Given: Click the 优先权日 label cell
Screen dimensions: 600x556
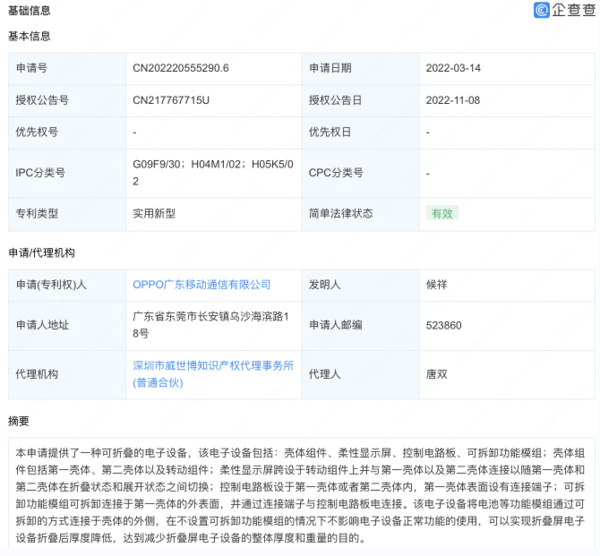Looking at the screenshot, I should (360, 132).
